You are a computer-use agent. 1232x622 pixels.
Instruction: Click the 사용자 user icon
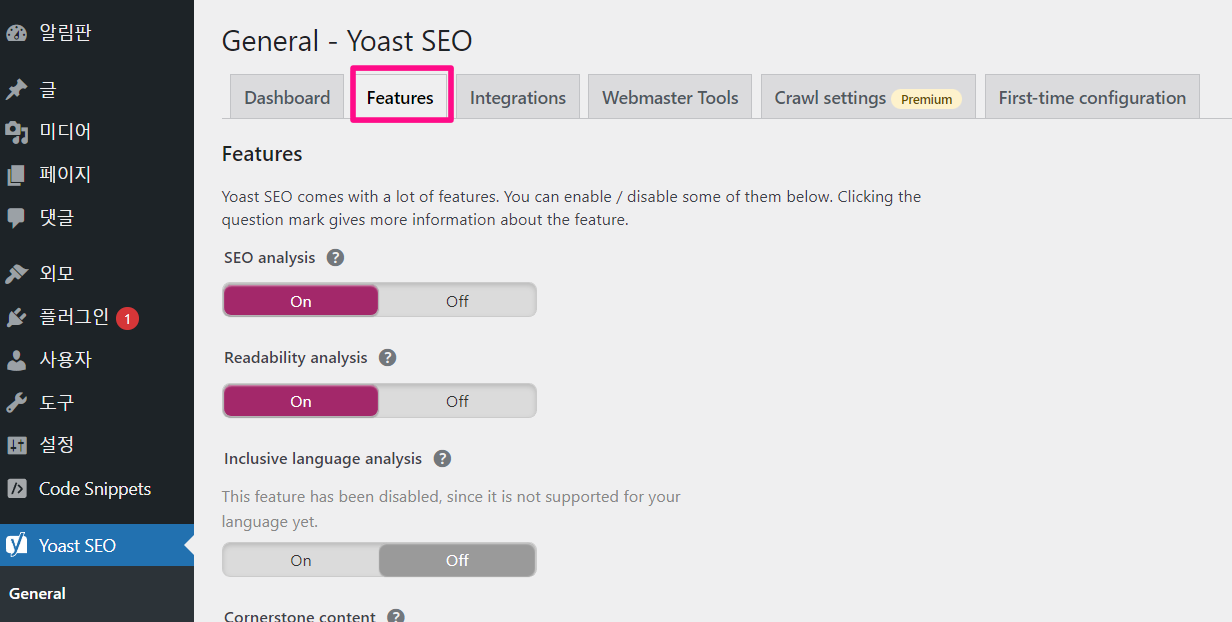coord(16,360)
